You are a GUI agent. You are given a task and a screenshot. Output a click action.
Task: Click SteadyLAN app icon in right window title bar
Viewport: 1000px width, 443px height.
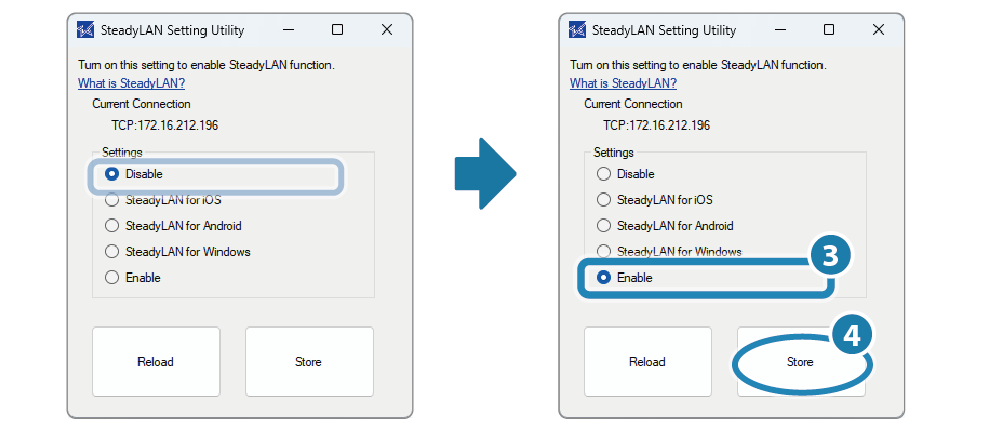tap(577, 30)
